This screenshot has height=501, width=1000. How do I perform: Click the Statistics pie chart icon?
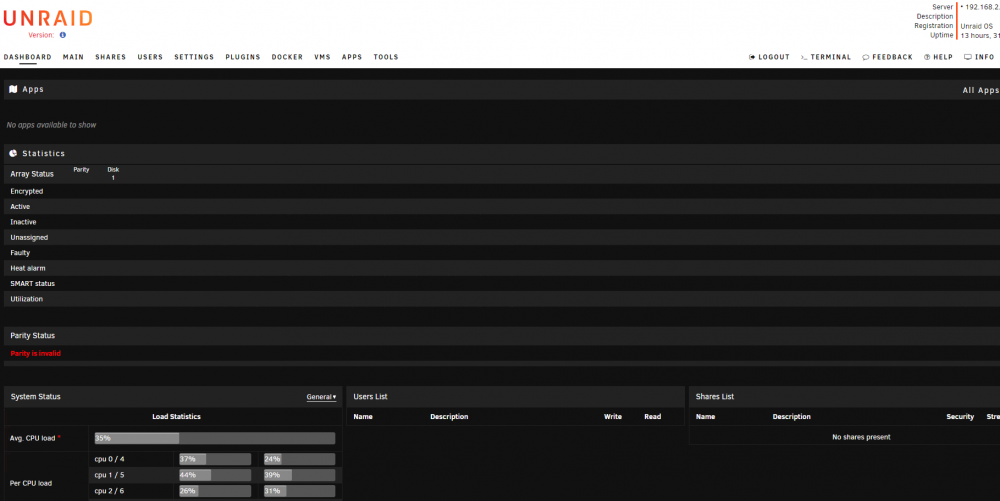(x=13, y=154)
